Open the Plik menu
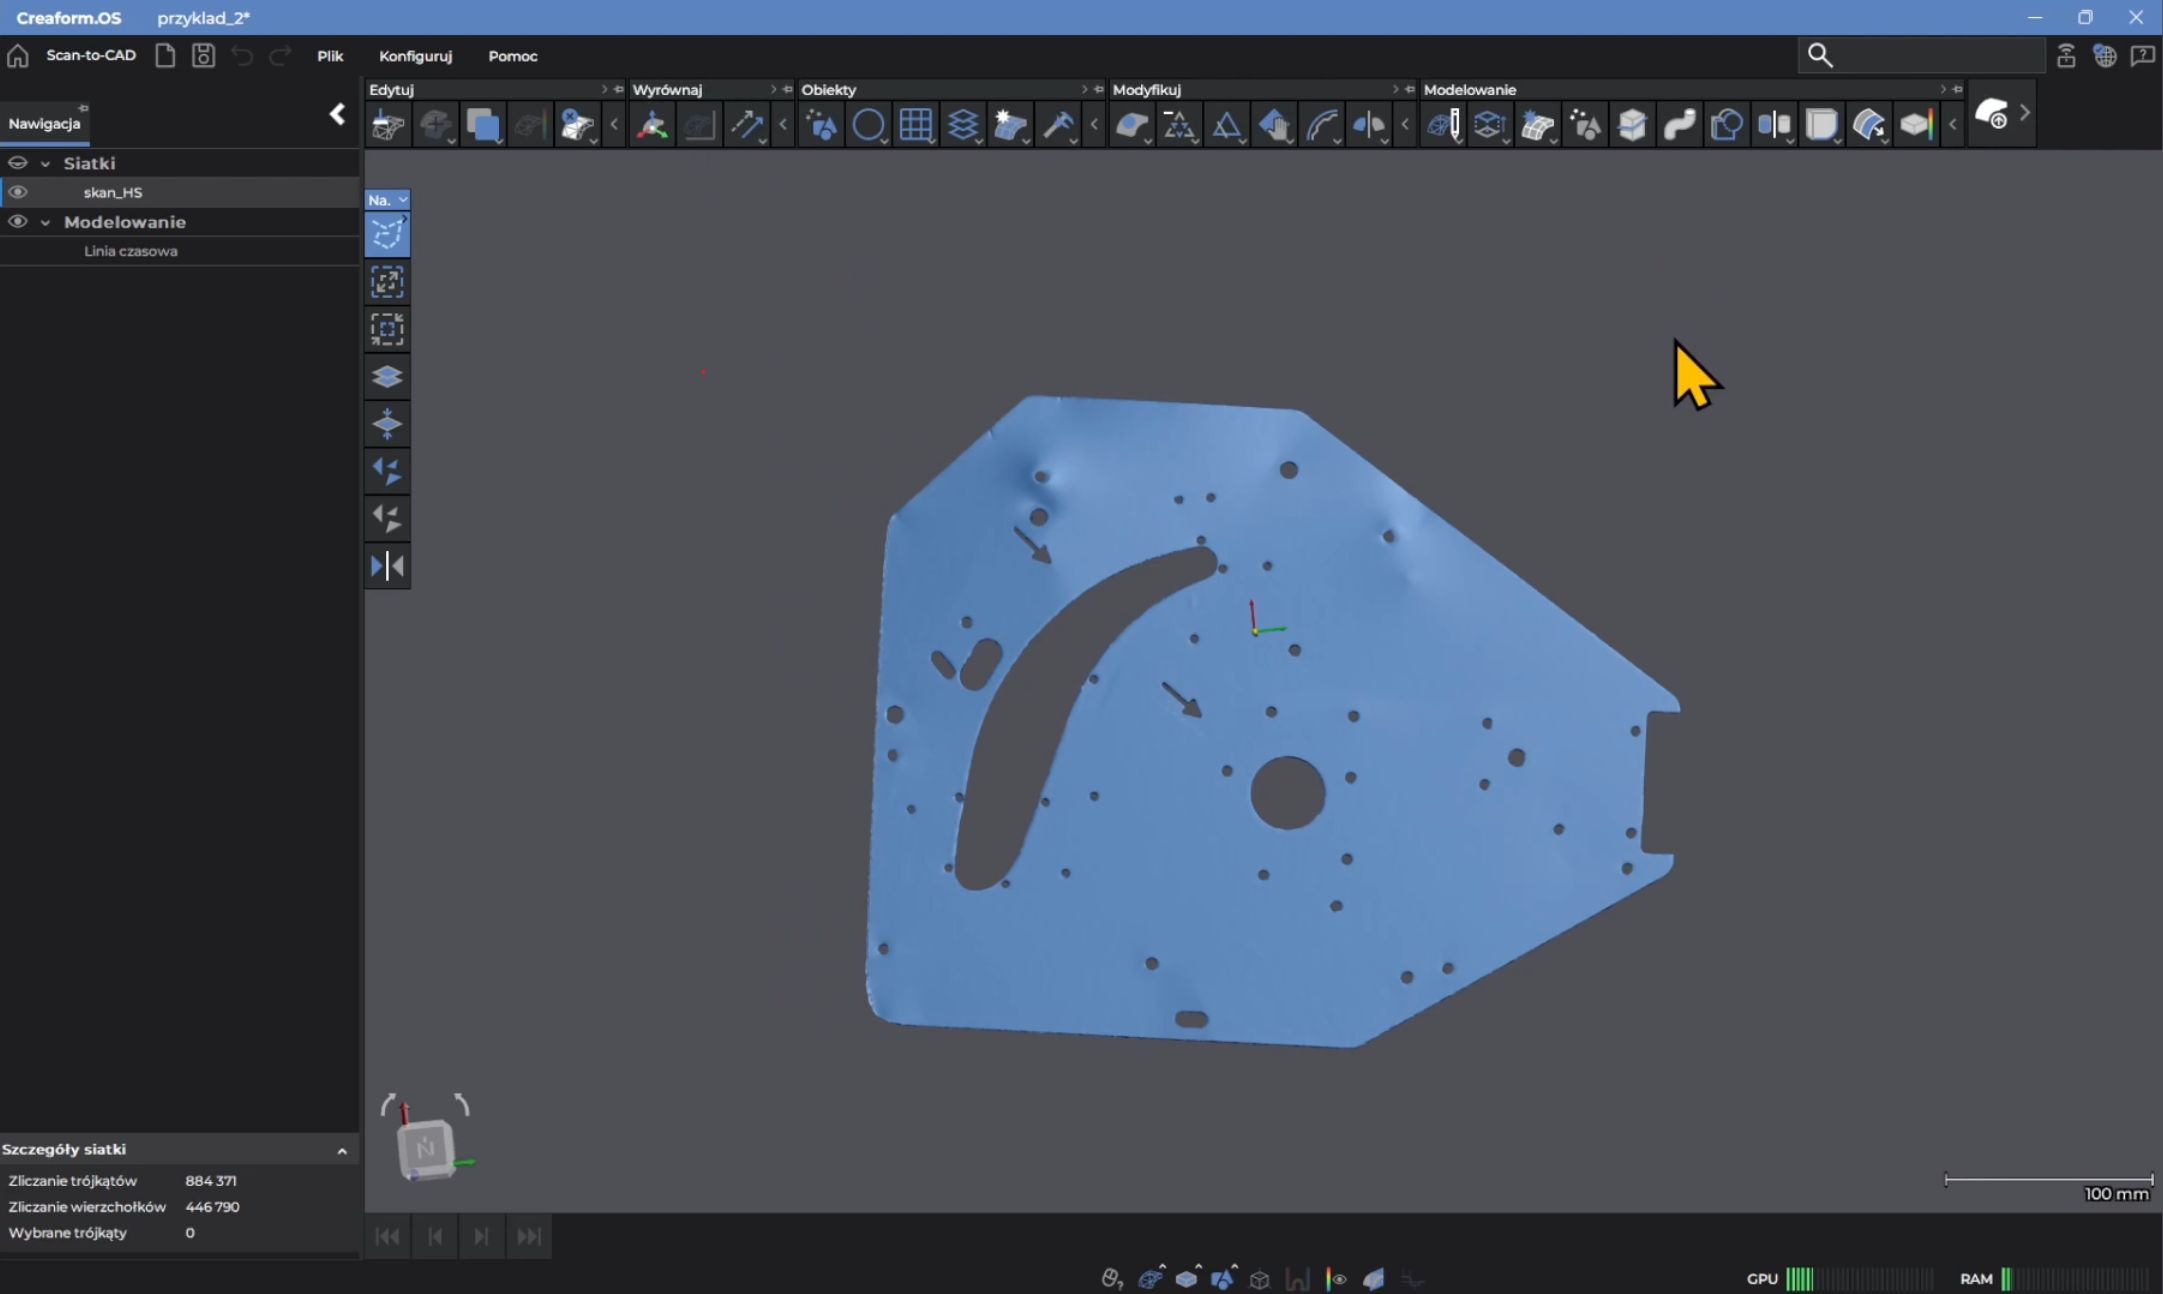Image resolution: width=2163 pixels, height=1294 pixels. [330, 56]
